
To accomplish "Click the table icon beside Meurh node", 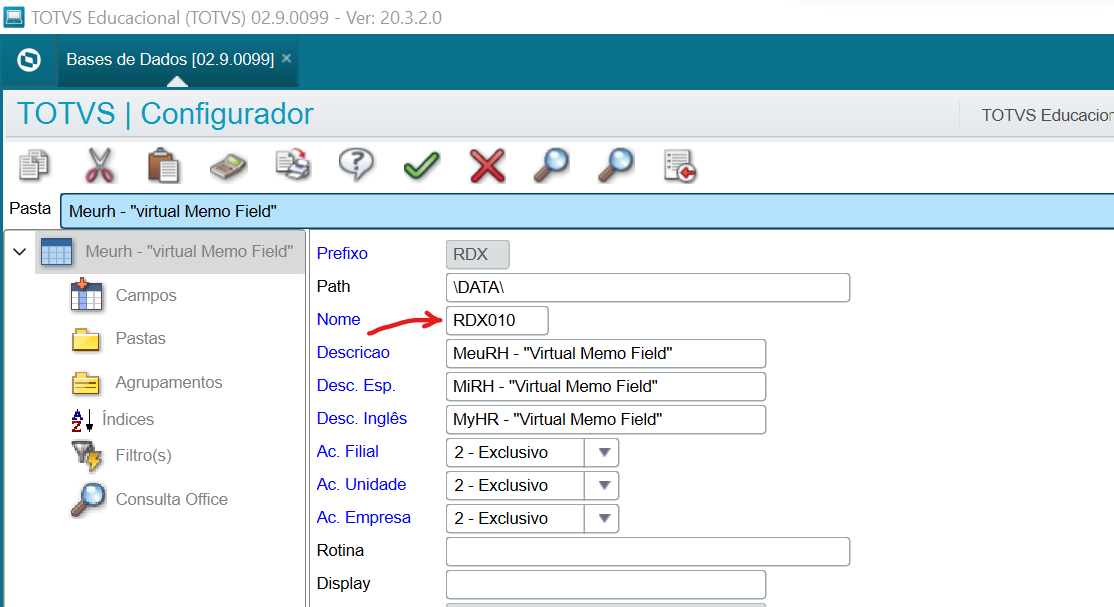I will point(57,252).
